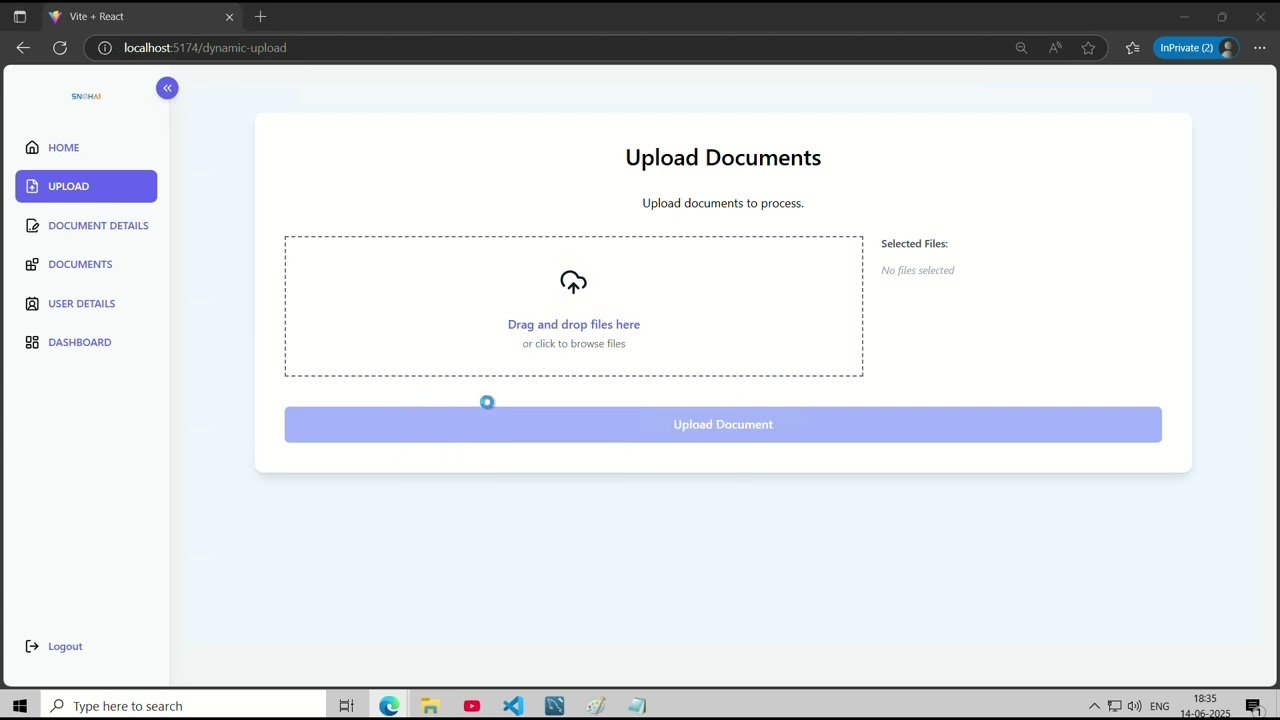Viewport: 1280px width, 720px height.
Task: Open Task View from the taskbar
Action: [x=346, y=706]
